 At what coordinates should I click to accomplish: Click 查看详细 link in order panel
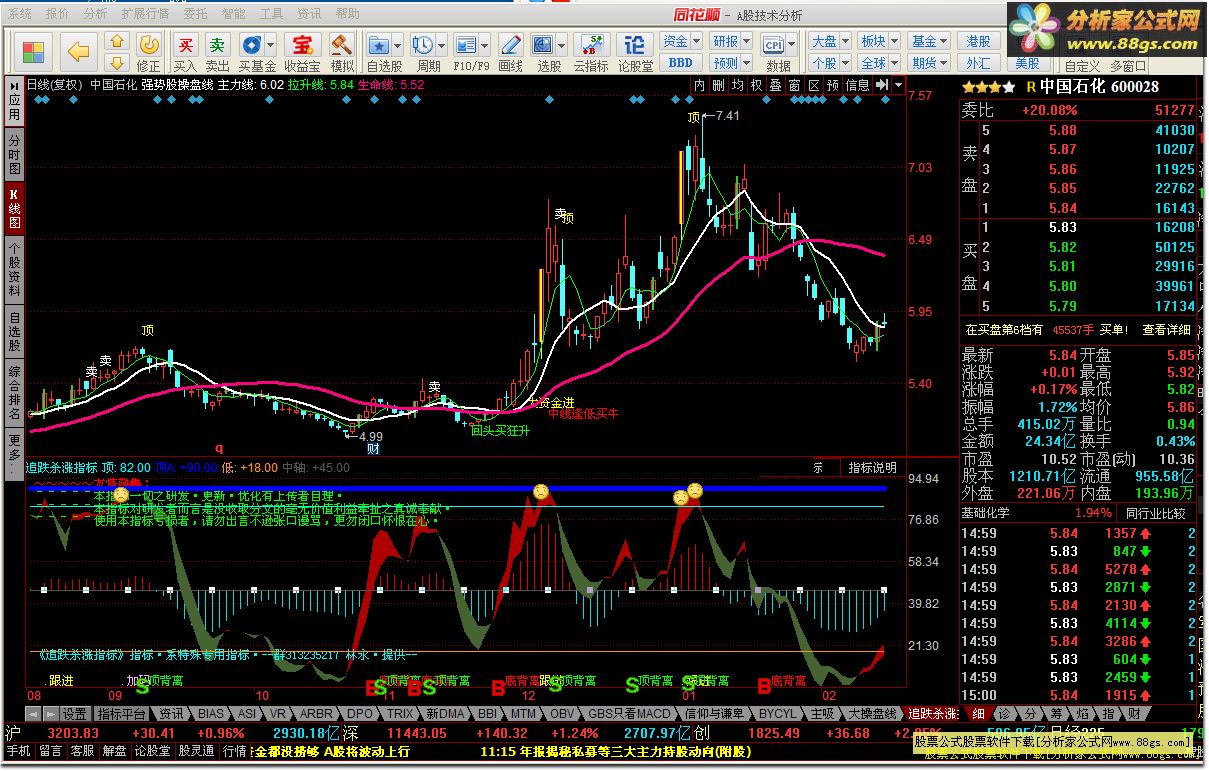pos(1167,329)
